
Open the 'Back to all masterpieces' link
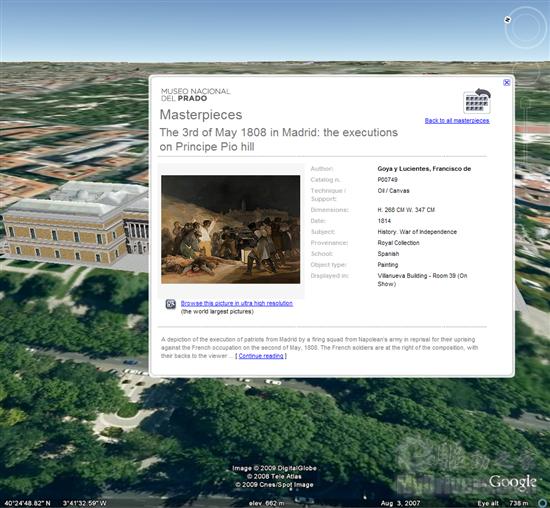tap(457, 121)
